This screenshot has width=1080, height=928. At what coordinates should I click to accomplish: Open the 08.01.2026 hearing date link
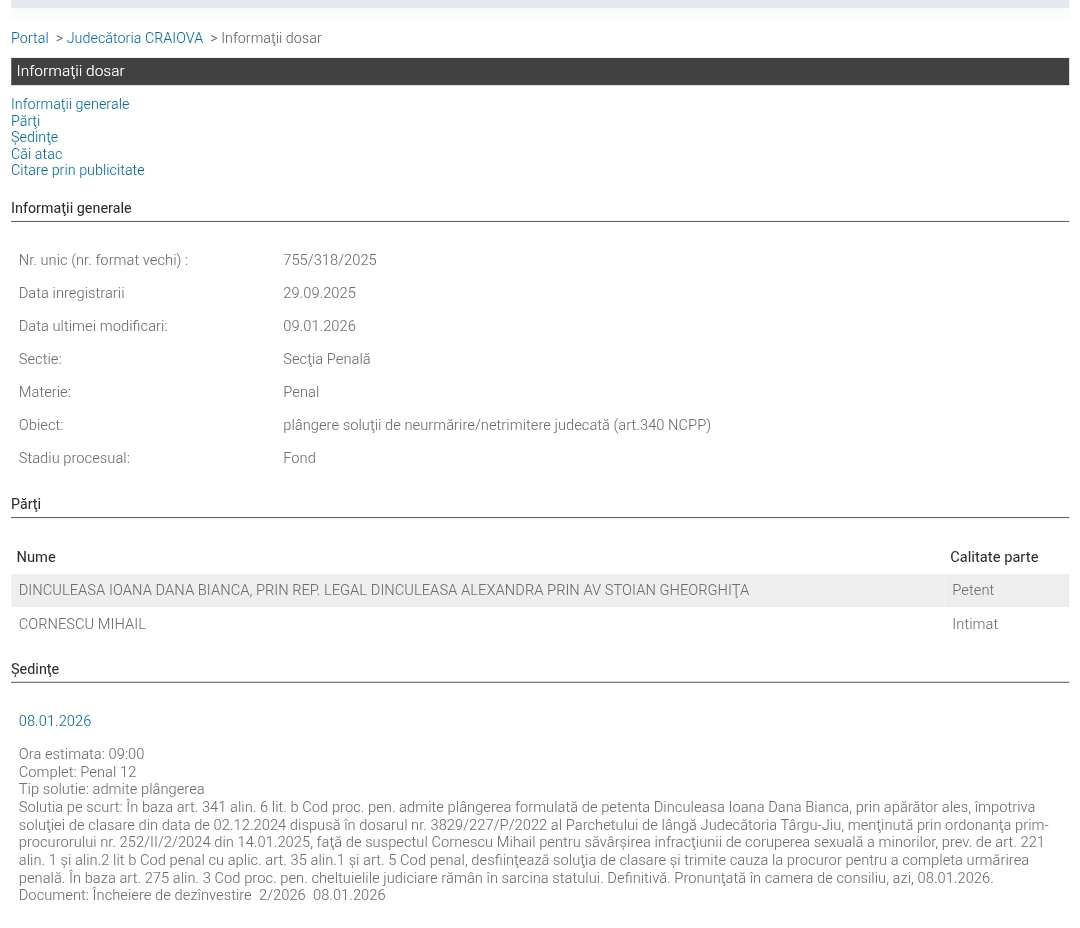pos(55,721)
